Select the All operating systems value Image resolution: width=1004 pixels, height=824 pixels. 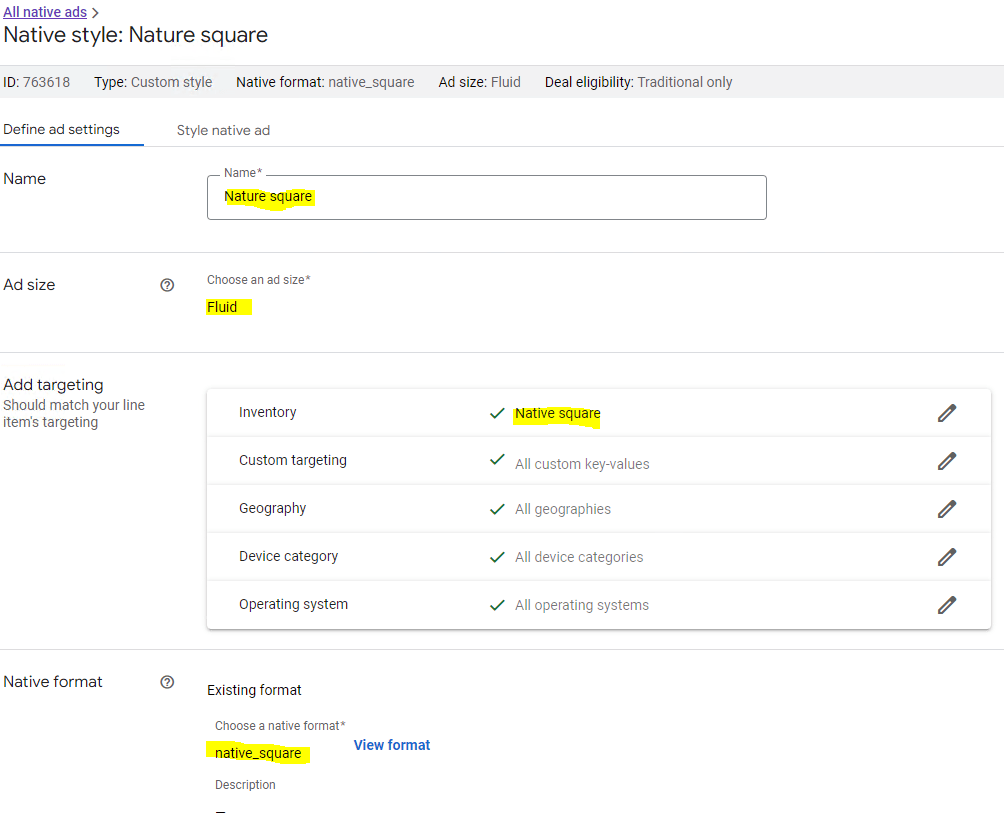point(581,605)
